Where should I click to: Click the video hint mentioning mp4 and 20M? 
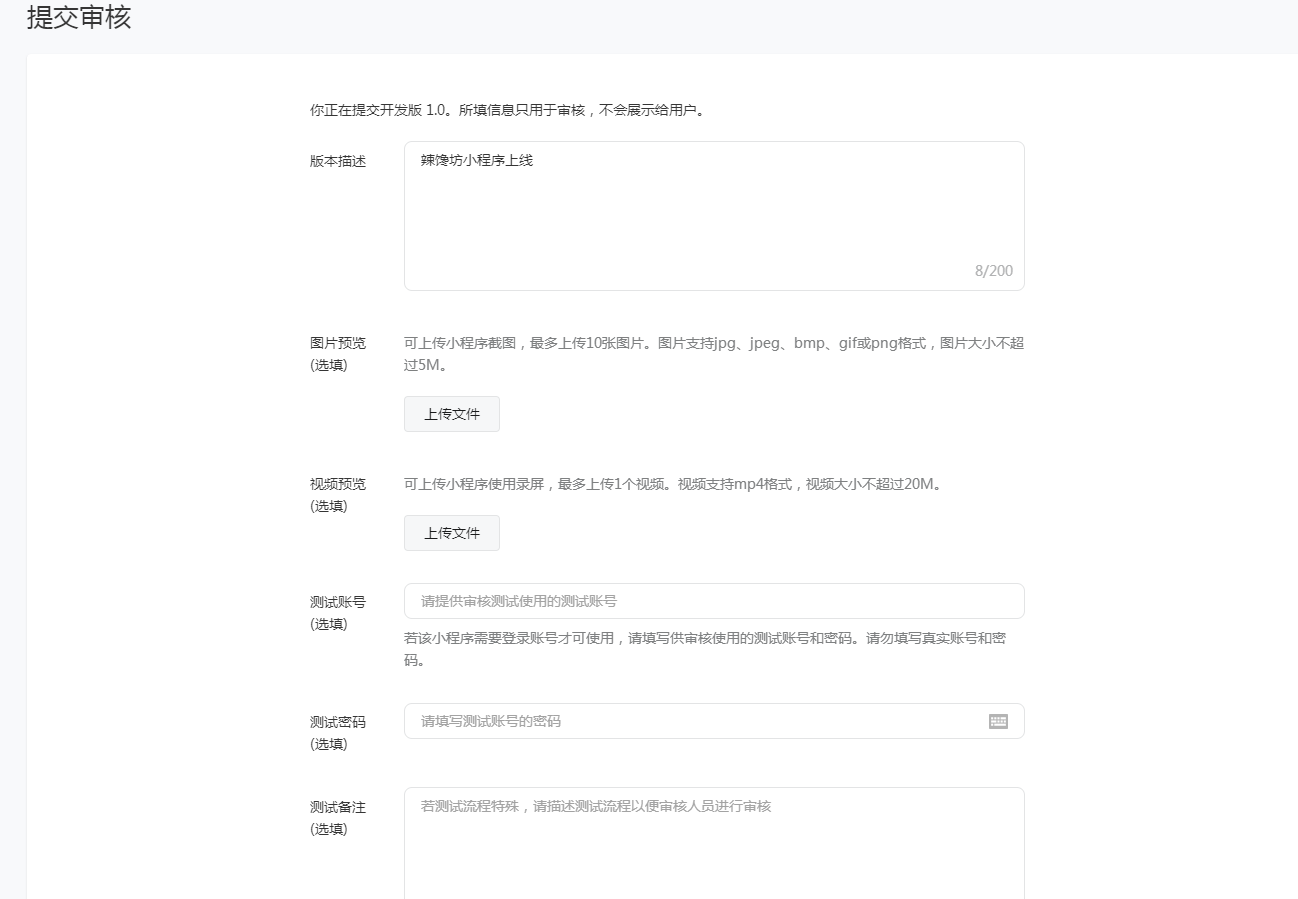click(x=673, y=484)
